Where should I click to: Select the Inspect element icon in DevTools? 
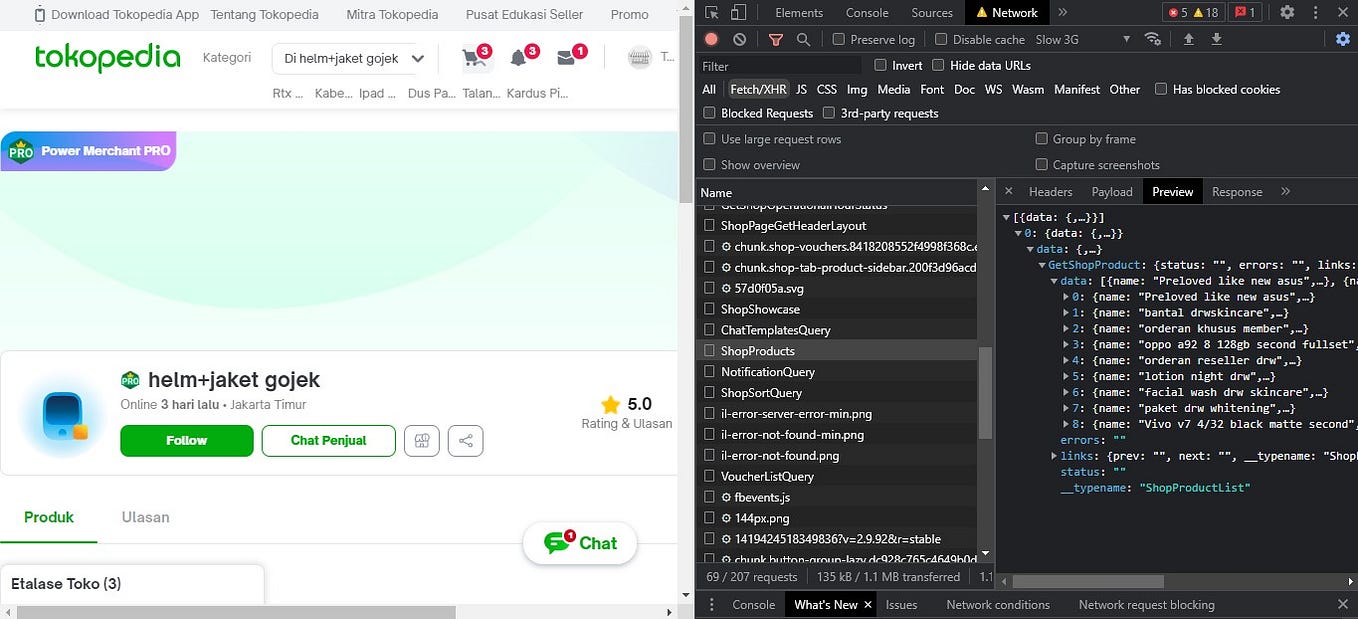pos(712,12)
